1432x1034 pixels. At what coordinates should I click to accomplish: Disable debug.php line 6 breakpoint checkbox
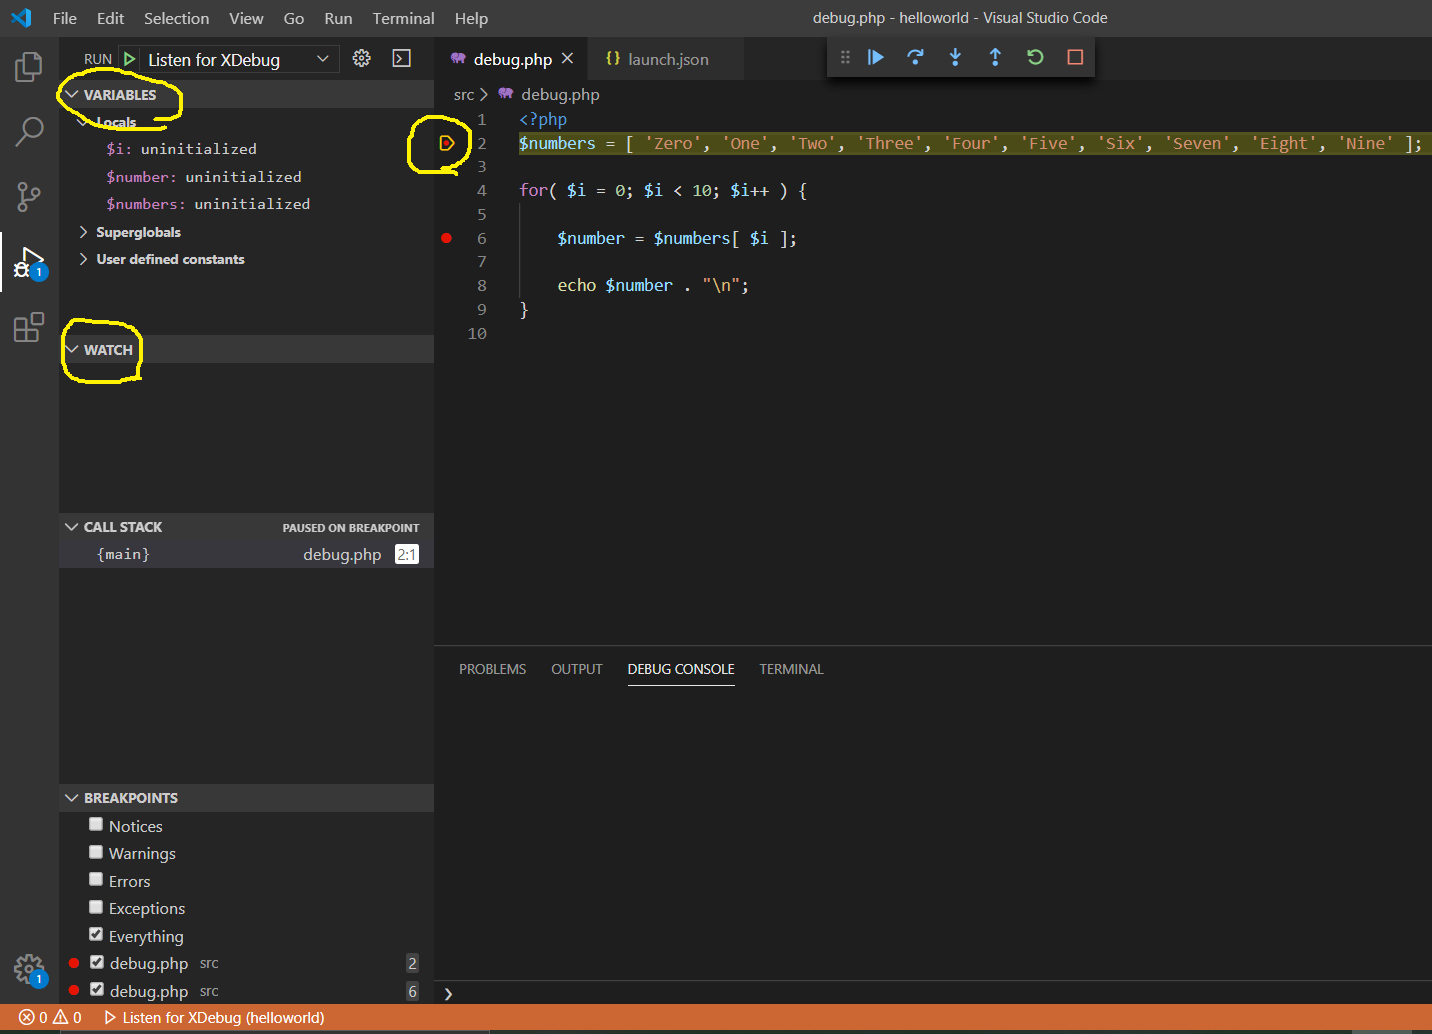click(97, 990)
